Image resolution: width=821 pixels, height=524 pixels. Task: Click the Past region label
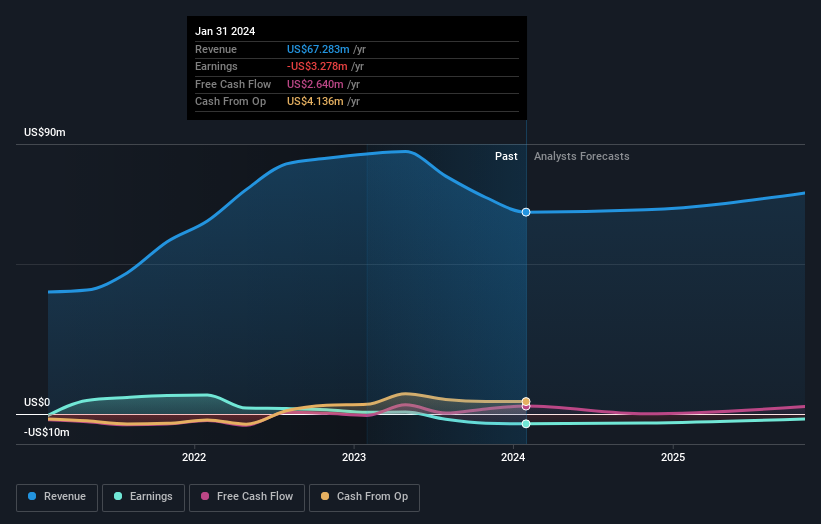pyautogui.click(x=506, y=157)
